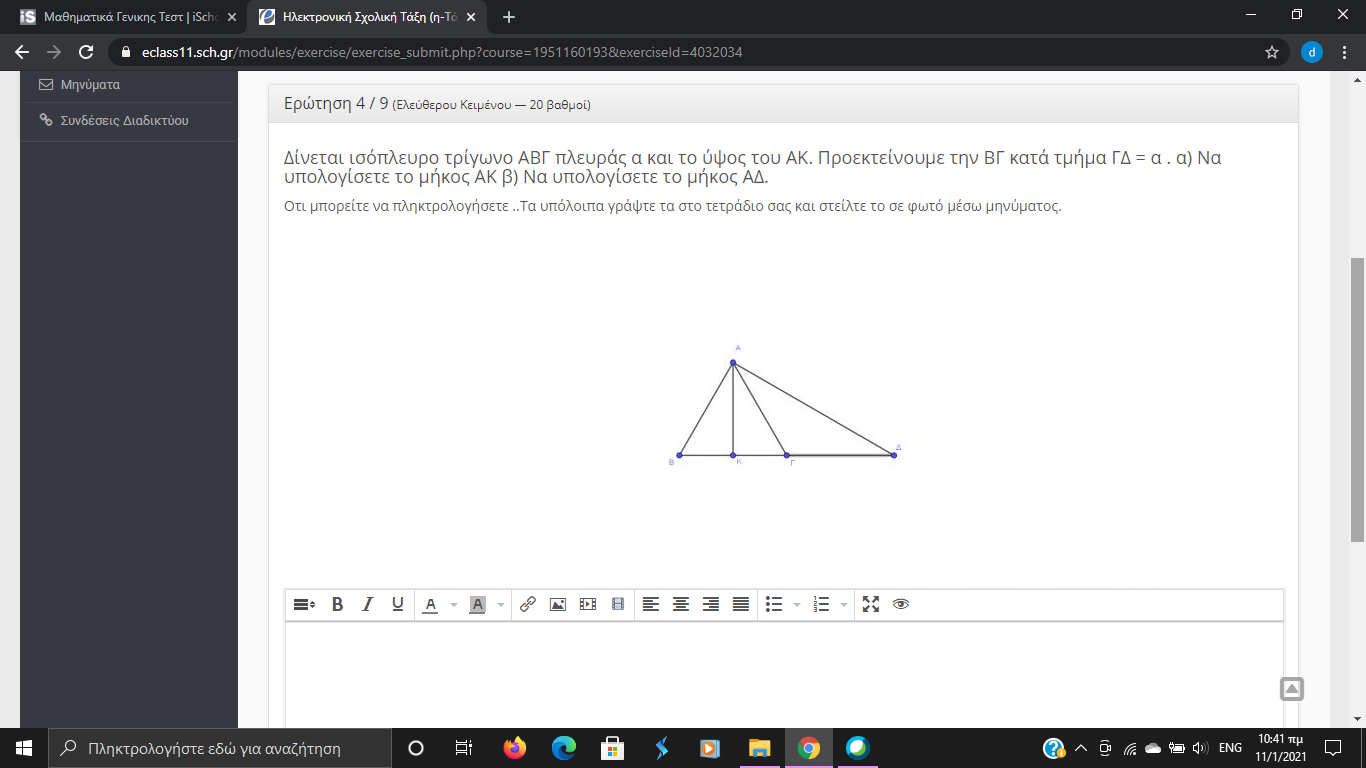Insert an image in the editor
This screenshot has height=768, width=1366.
(x=558, y=604)
